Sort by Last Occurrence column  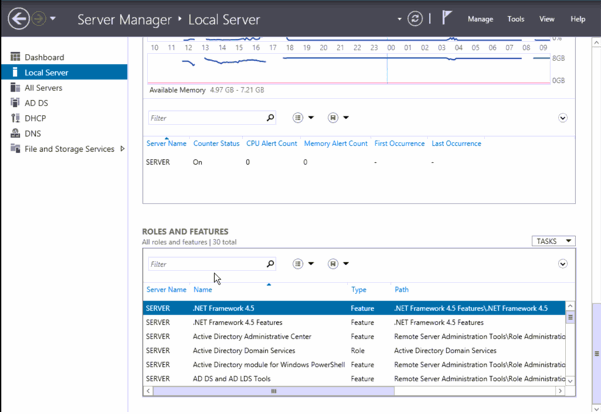[x=456, y=143]
